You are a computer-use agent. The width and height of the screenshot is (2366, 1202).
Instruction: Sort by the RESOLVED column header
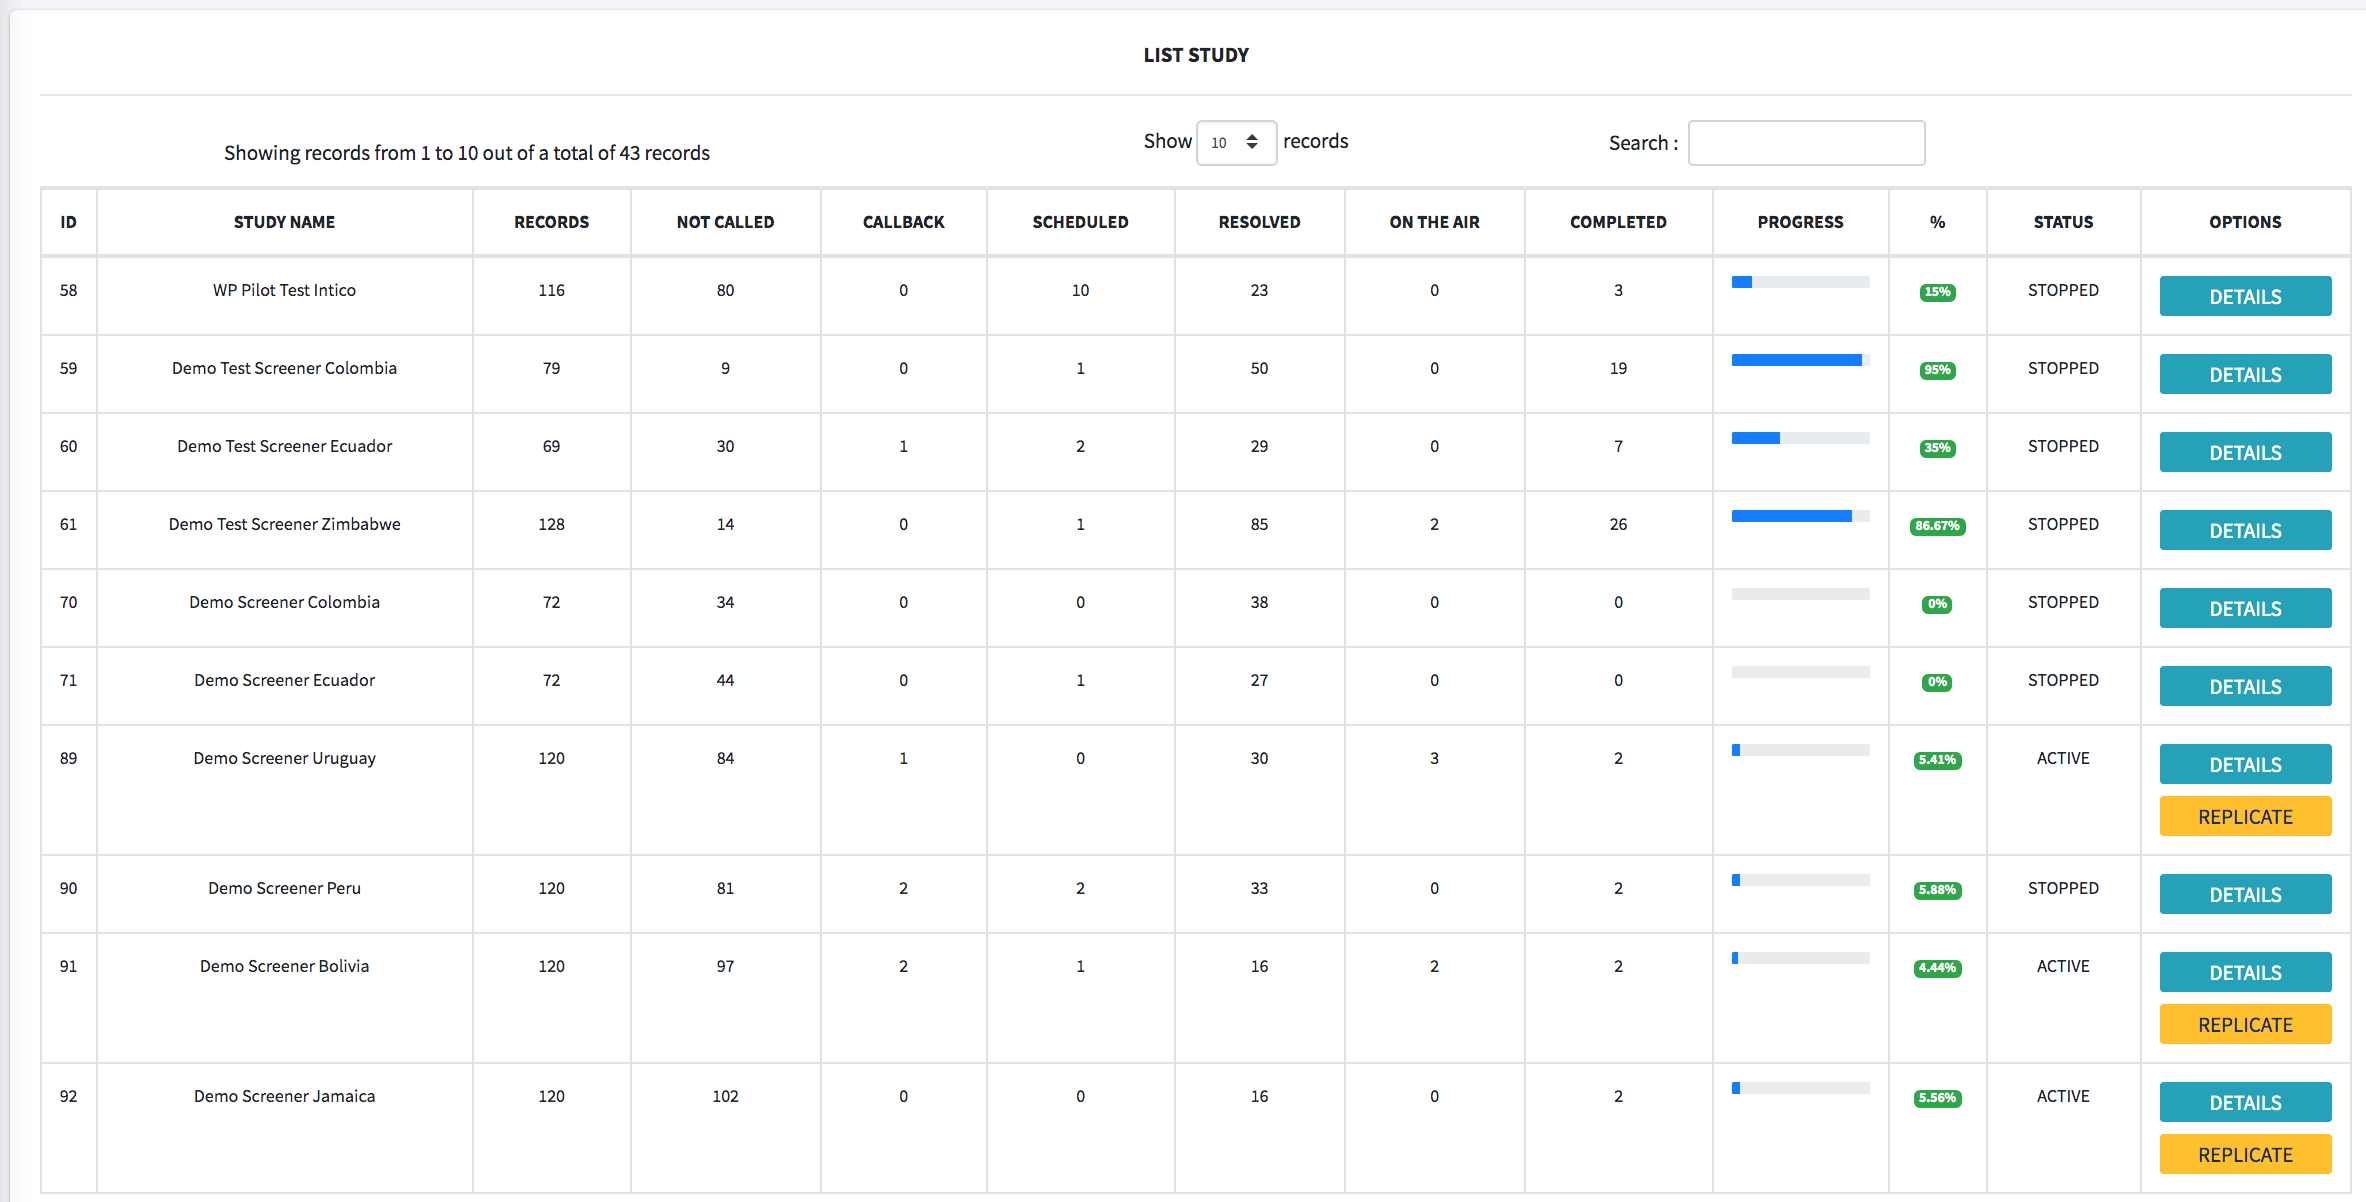pyautogui.click(x=1259, y=222)
